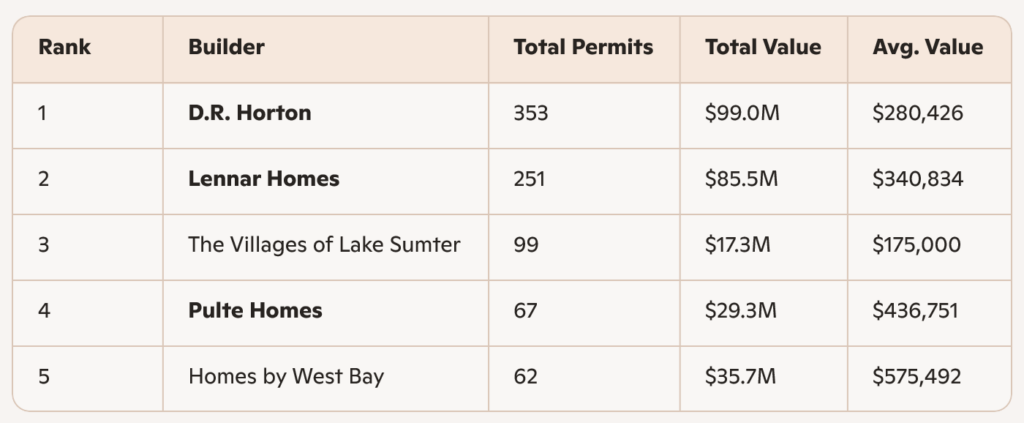Click the $575,492 average value cell
This screenshot has width=1024, height=423.
tap(917, 377)
